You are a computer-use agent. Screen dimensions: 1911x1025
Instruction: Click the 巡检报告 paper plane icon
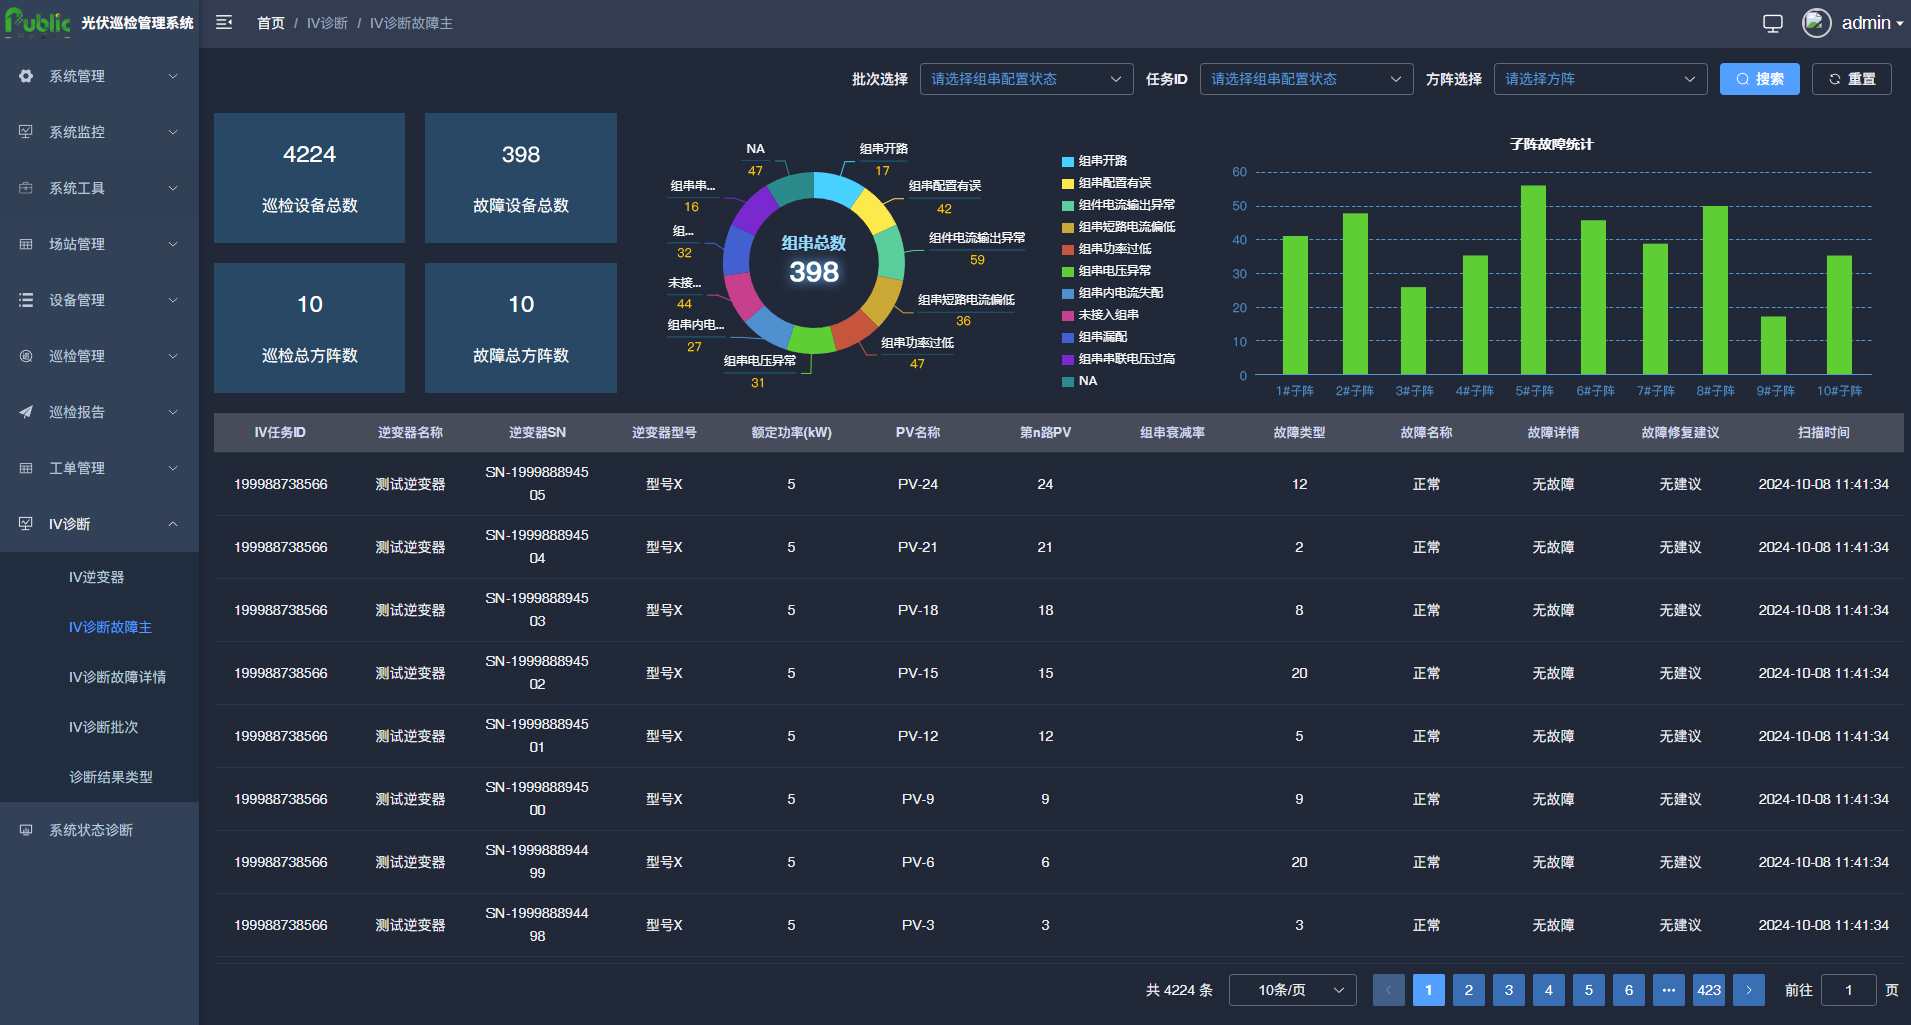[x=26, y=412]
